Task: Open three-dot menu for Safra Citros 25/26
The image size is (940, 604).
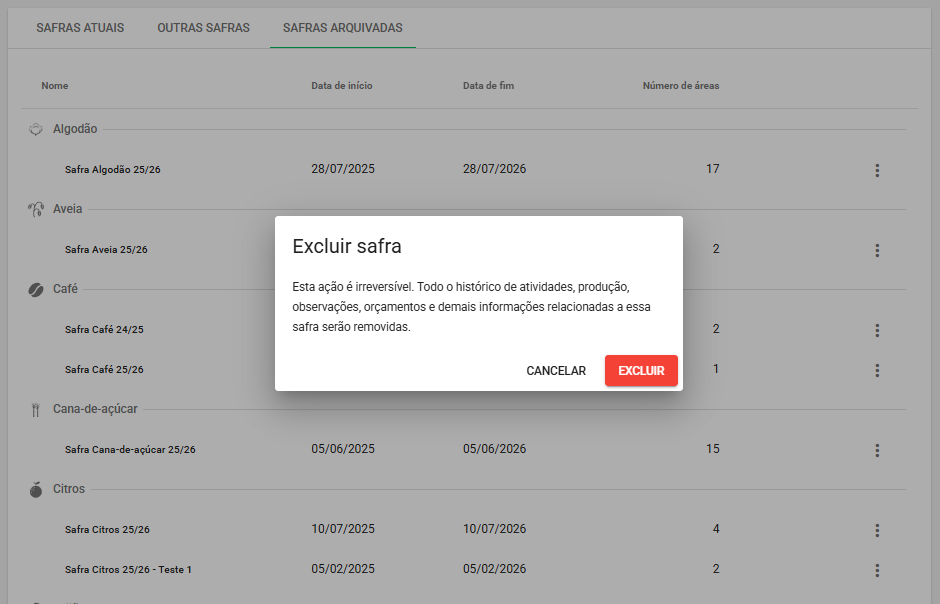Action: (x=877, y=530)
